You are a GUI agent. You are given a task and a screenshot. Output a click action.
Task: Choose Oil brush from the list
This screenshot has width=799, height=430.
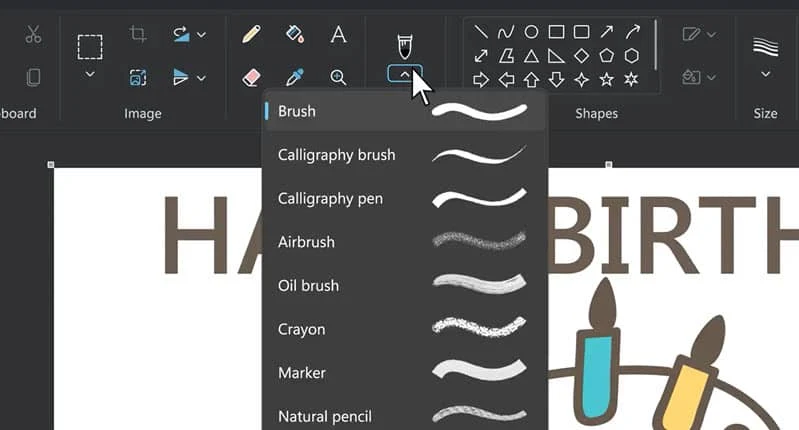click(x=405, y=285)
